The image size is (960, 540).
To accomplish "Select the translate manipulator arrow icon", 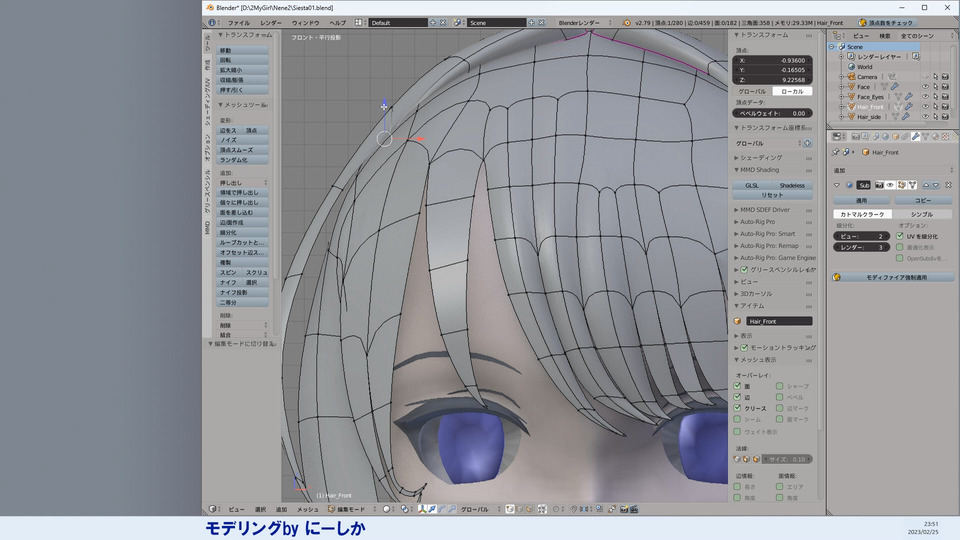I will 432,509.
